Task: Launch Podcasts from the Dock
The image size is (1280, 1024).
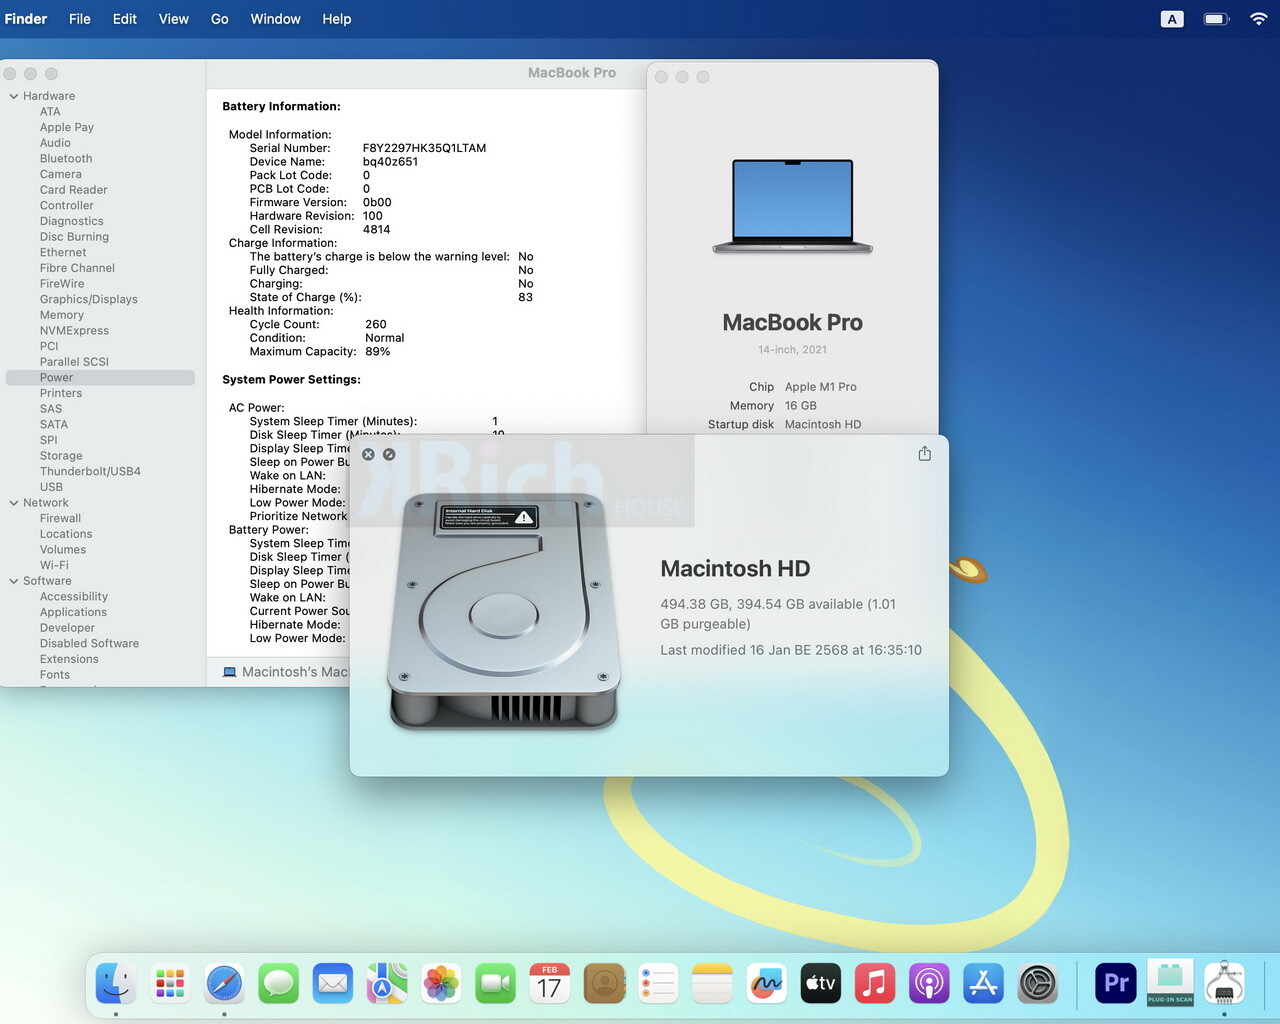Action: click(929, 984)
